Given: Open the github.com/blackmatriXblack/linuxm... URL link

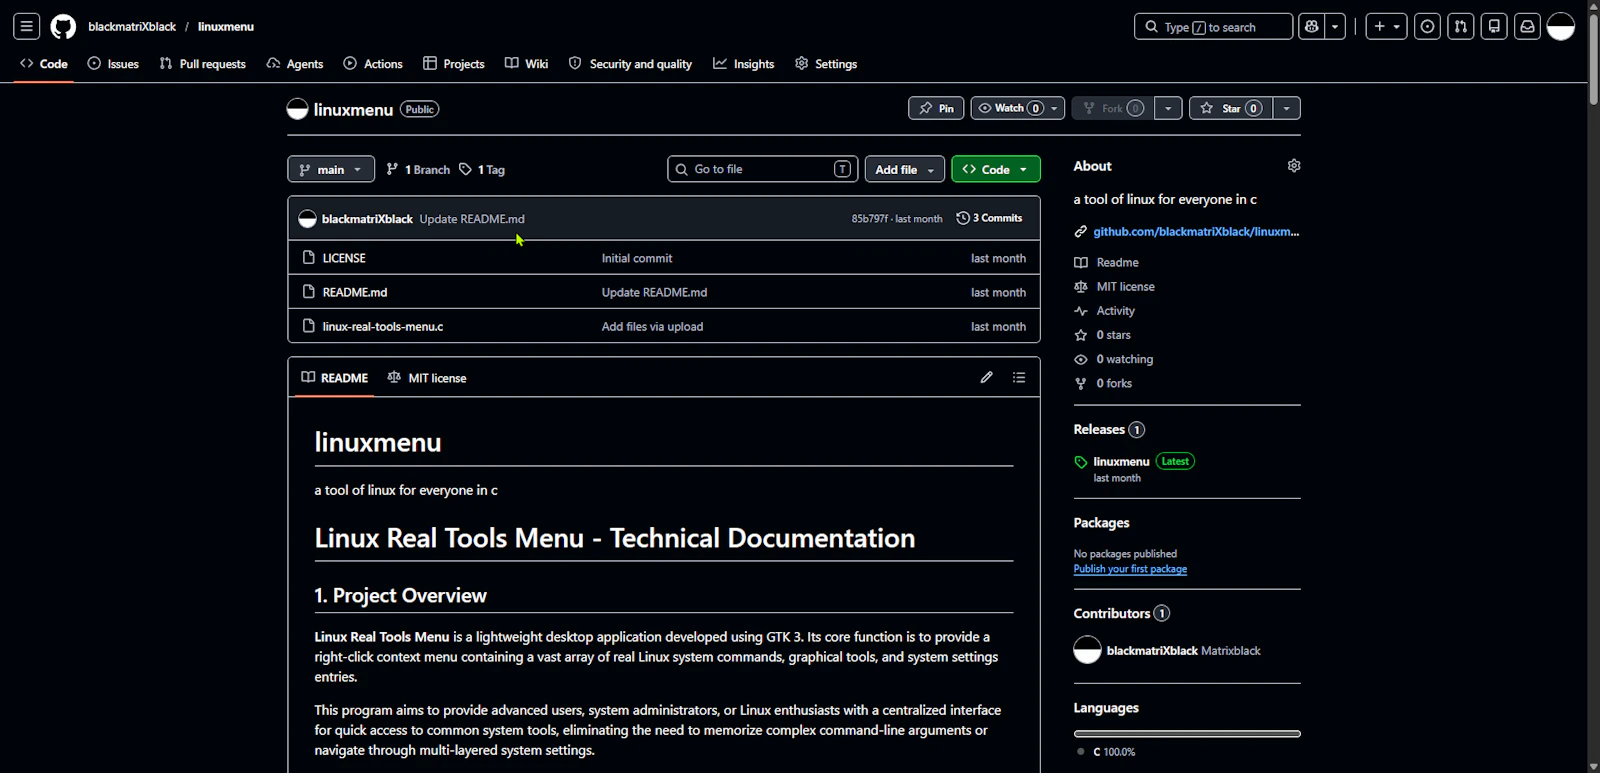Looking at the screenshot, I should coord(1196,231).
